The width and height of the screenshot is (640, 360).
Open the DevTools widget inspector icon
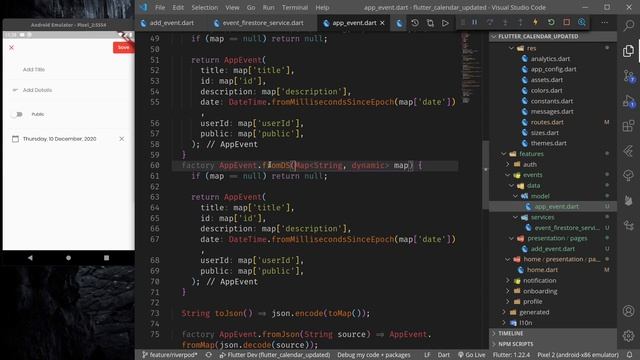(582, 22)
